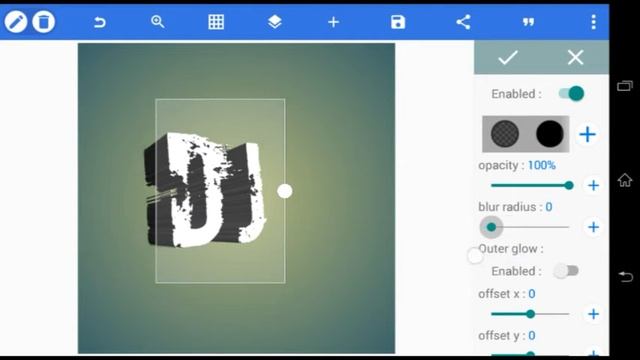
Task: Tap the Android back button
Action: [625, 277]
